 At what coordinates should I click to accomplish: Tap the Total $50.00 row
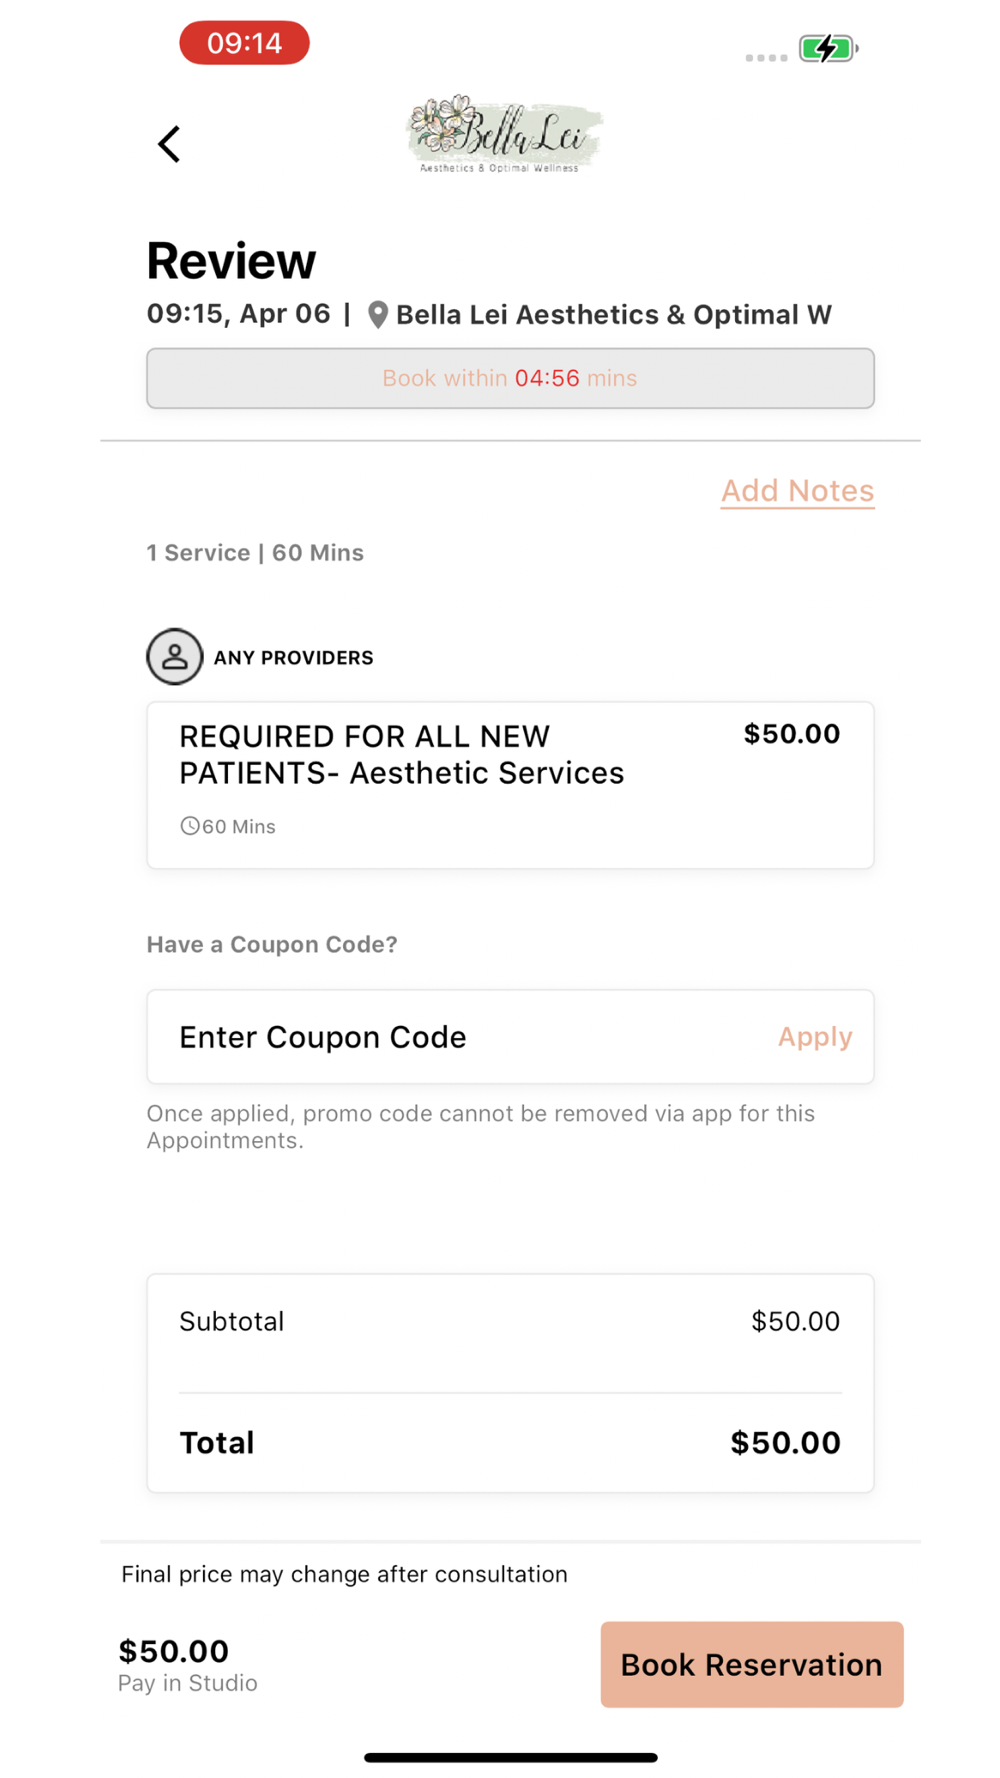click(x=510, y=1443)
